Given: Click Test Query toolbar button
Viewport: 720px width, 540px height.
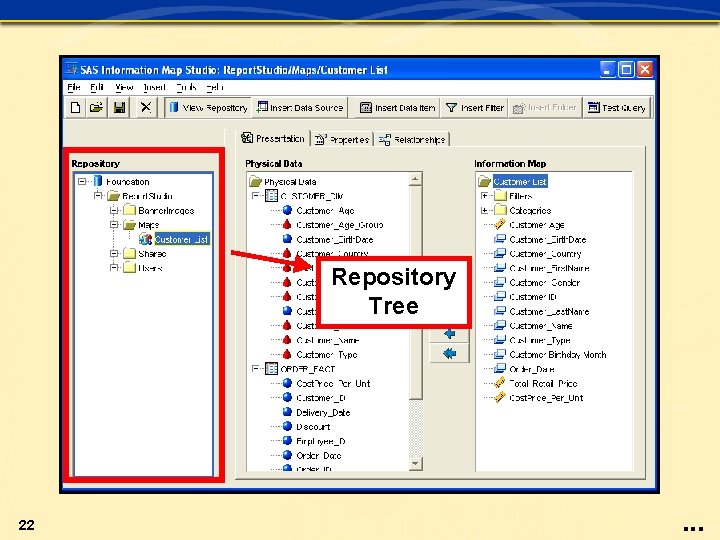Looking at the screenshot, I should pyautogui.click(x=617, y=107).
